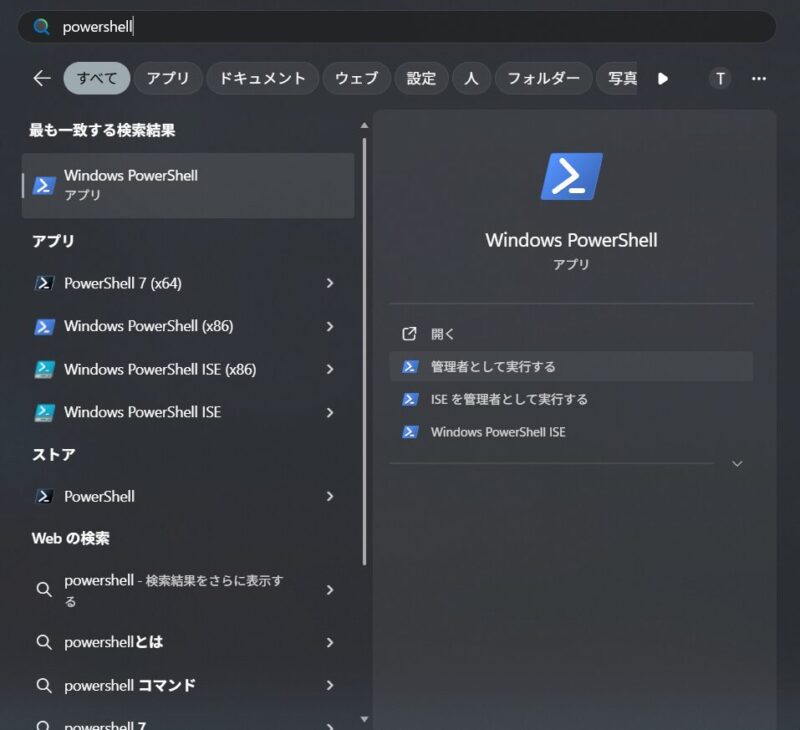Open the three-dot options menu
Image resolution: width=800 pixels, height=730 pixels.
tap(759, 78)
